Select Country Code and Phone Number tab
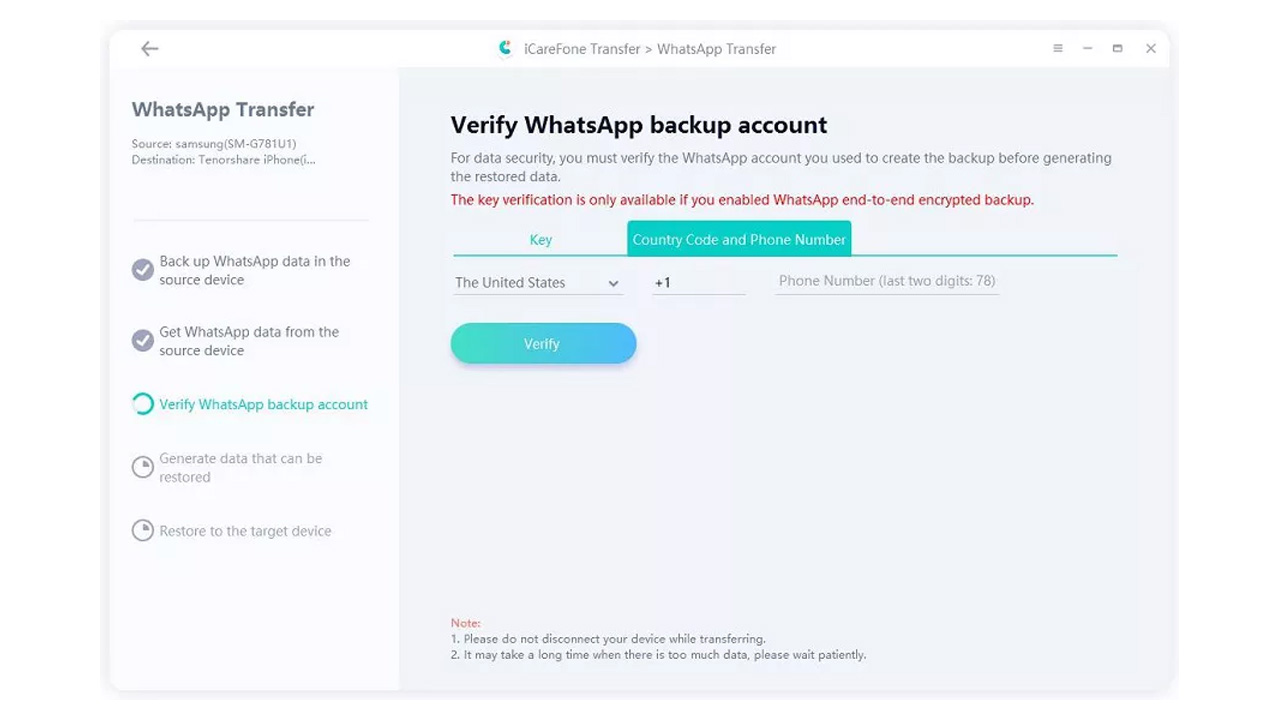Image resolution: width=1280 pixels, height=720 pixels. click(x=739, y=239)
